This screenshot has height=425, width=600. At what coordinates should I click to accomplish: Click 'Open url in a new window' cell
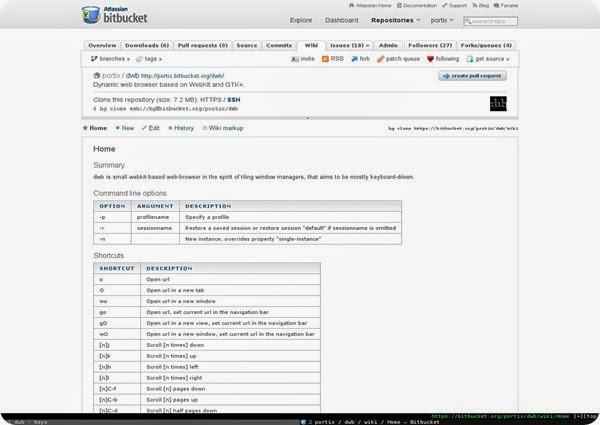point(230,301)
